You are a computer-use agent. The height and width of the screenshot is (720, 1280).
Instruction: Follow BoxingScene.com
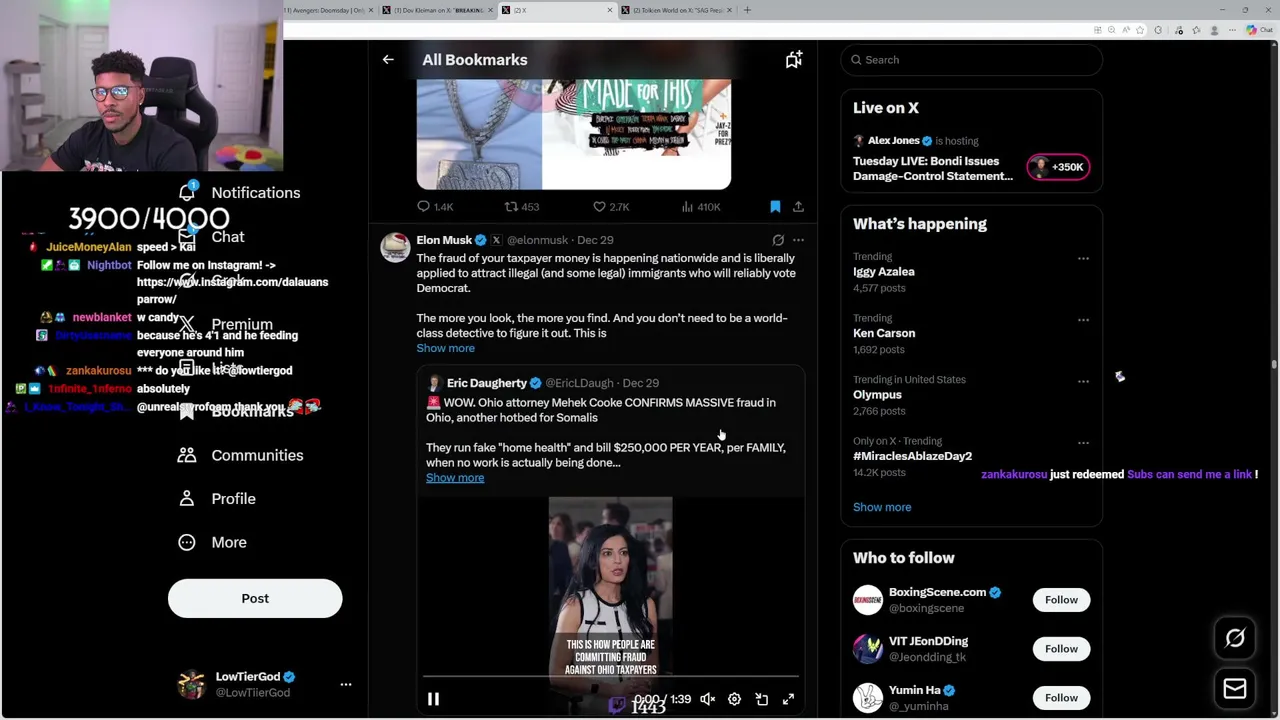coord(1061,600)
